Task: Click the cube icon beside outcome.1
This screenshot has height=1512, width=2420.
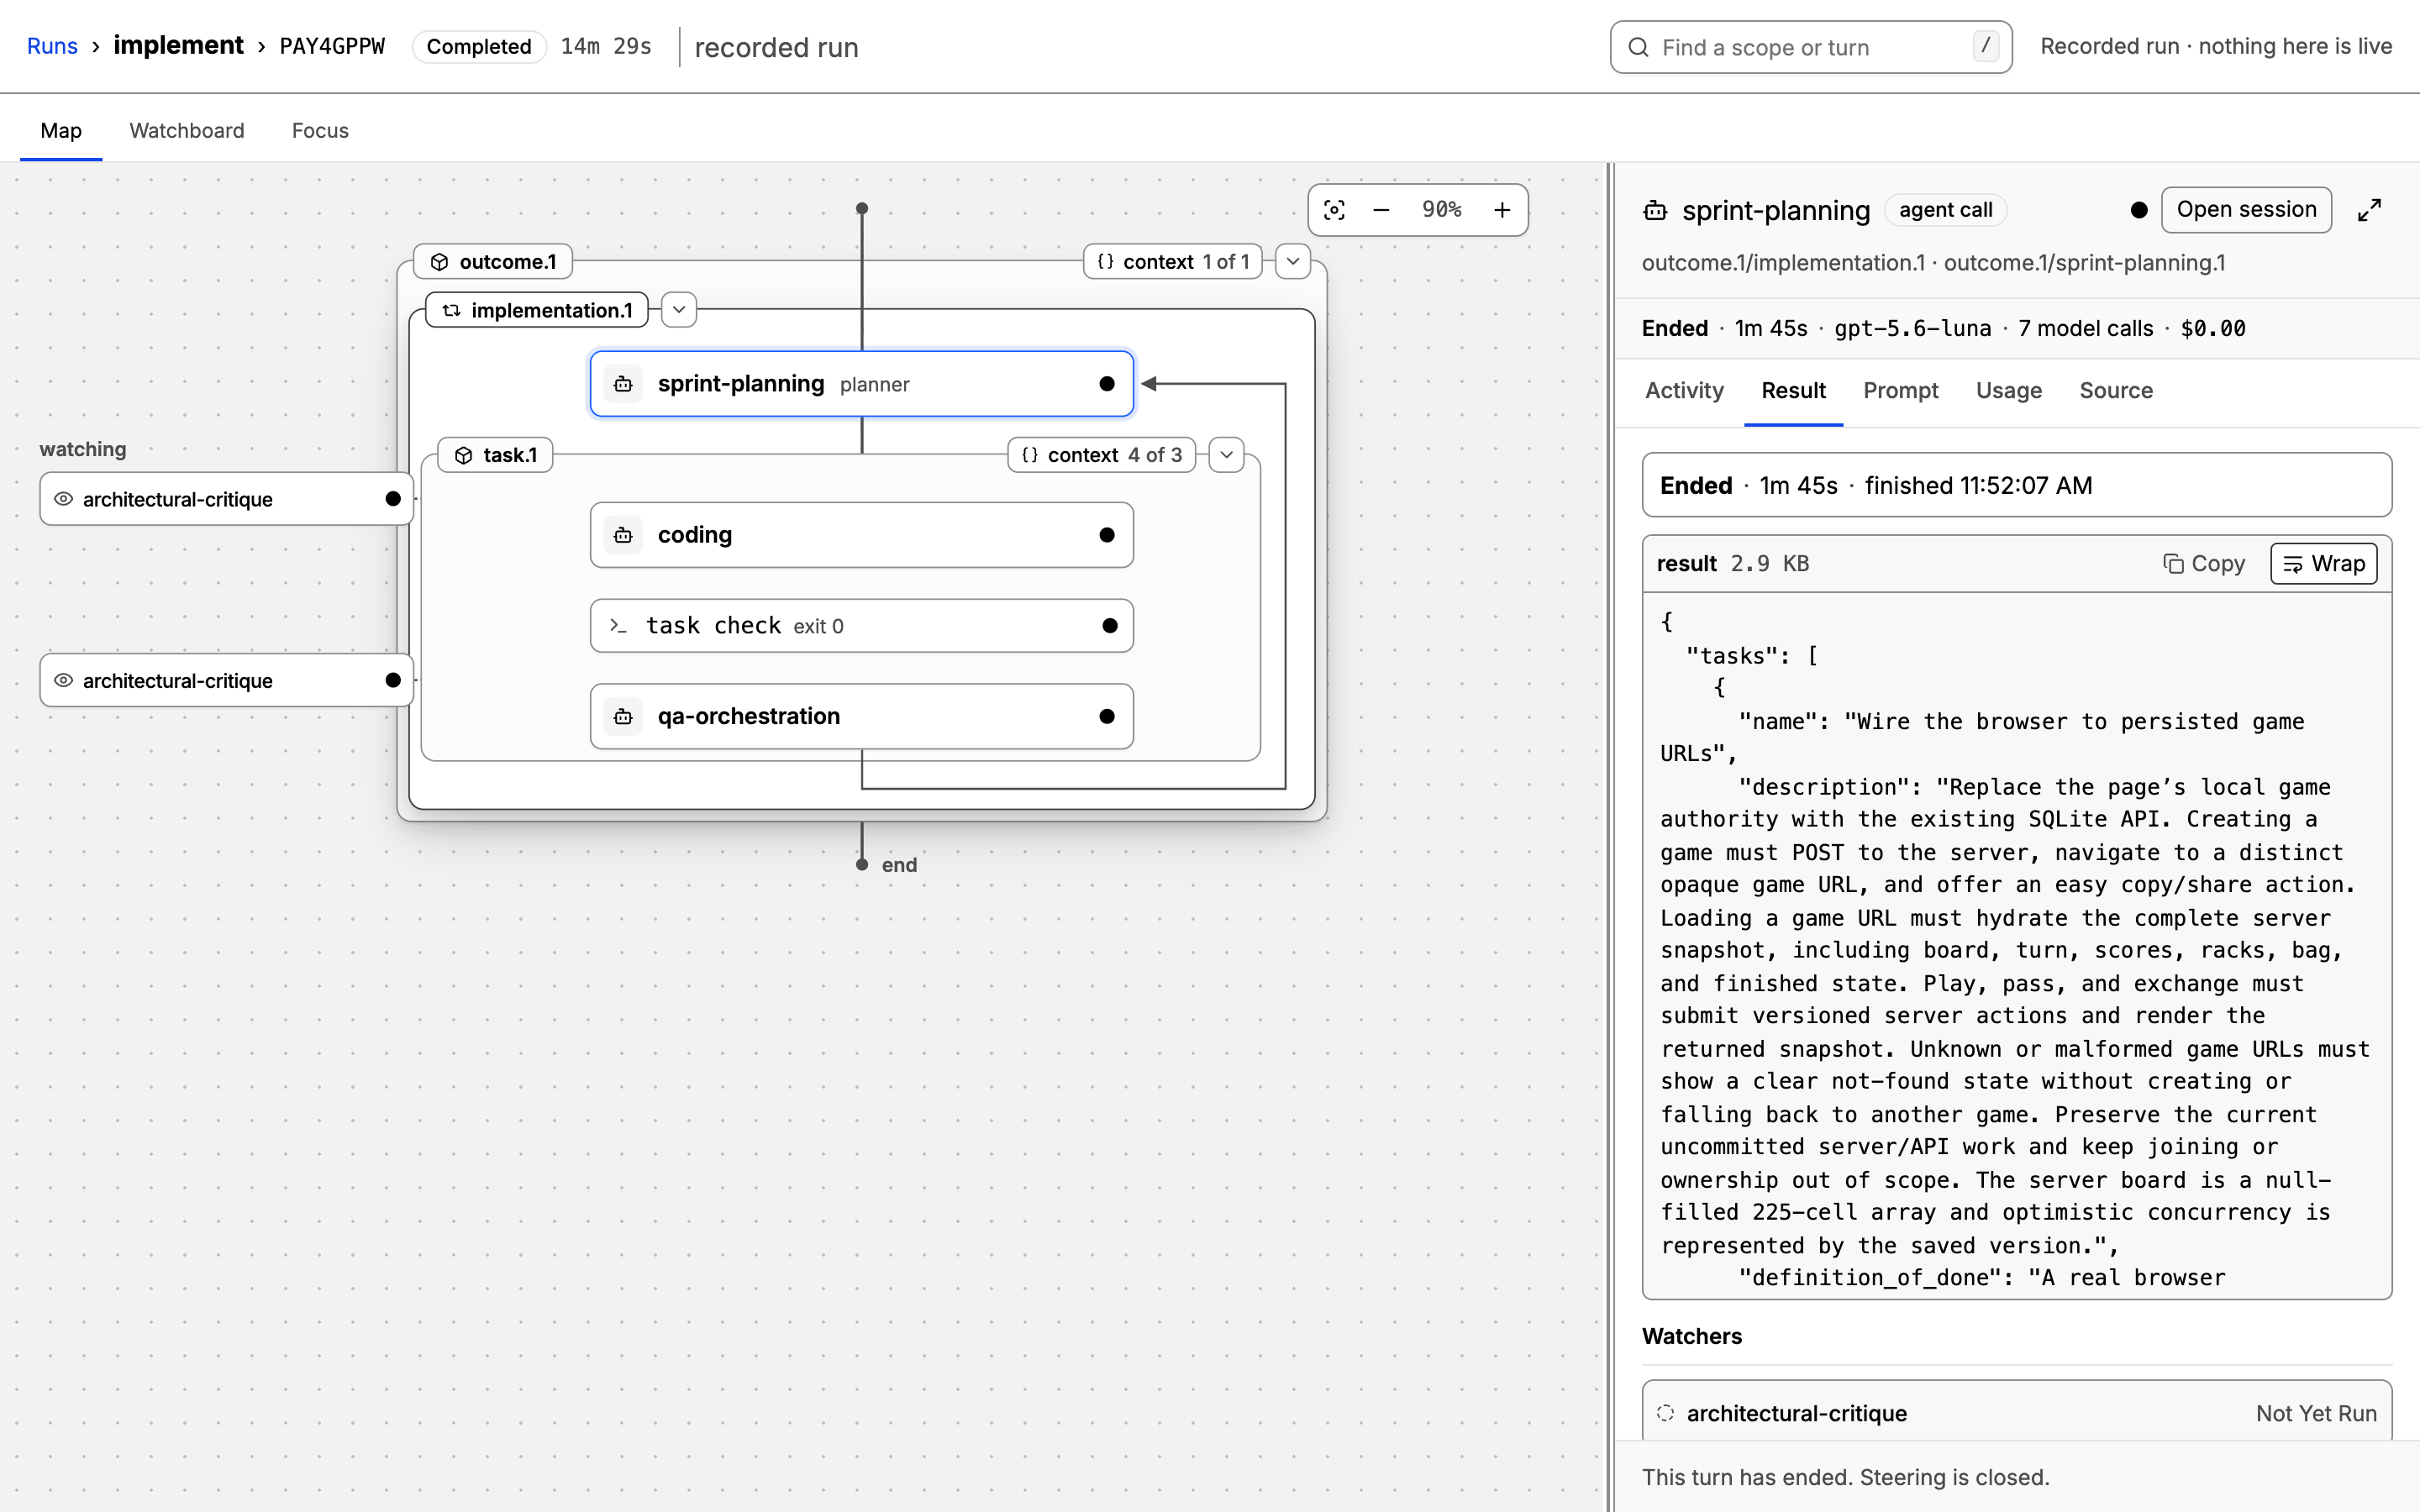Action: 439,262
